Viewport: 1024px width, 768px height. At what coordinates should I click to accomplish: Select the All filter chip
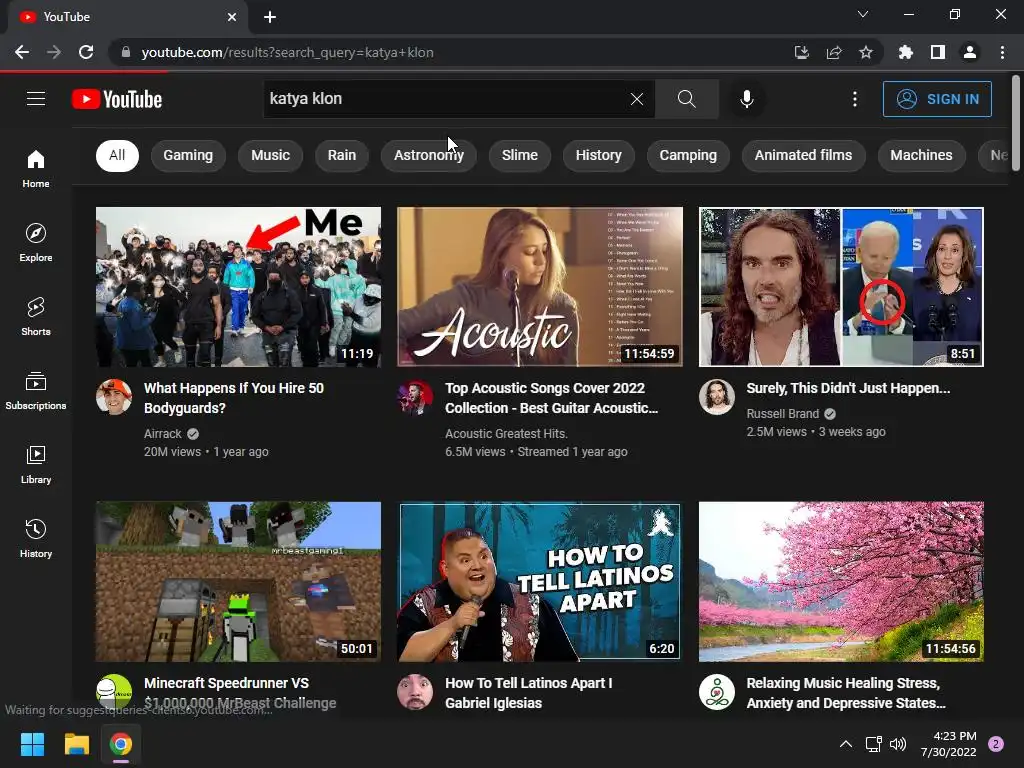(117, 155)
